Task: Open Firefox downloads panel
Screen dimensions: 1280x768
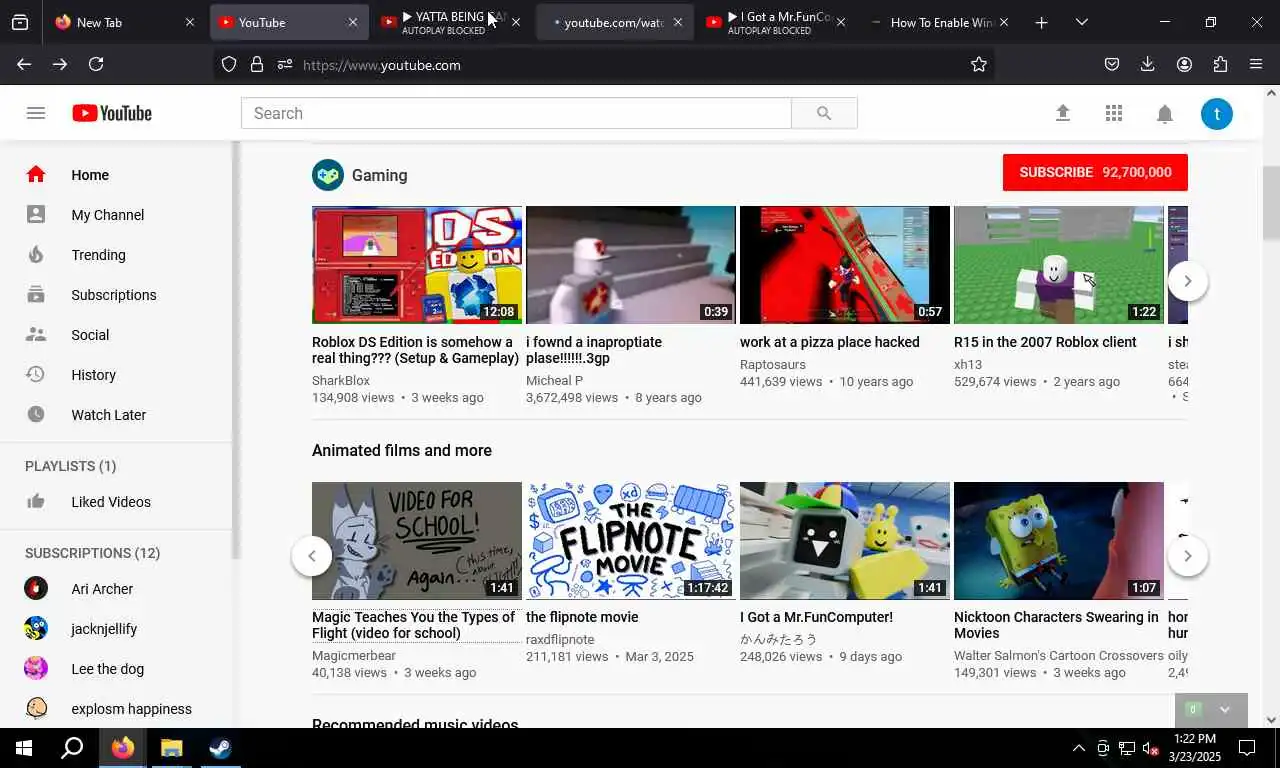Action: click(1148, 64)
